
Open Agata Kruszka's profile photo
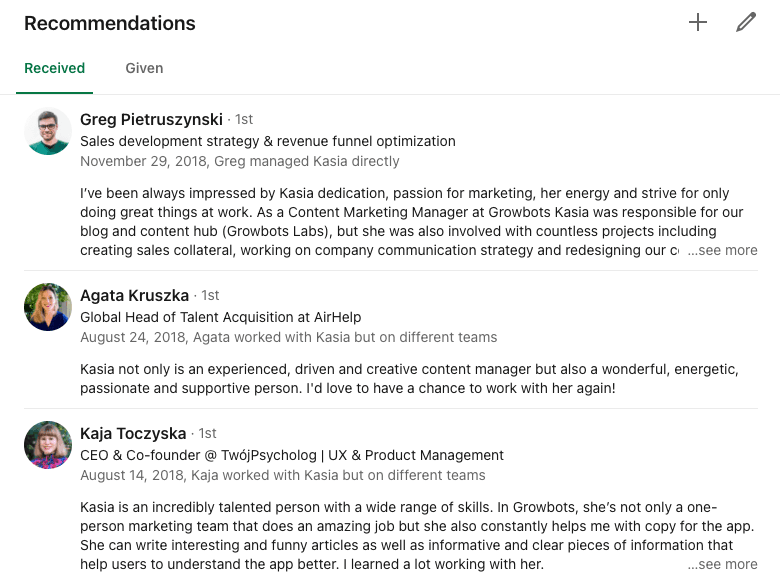[48, 307]
